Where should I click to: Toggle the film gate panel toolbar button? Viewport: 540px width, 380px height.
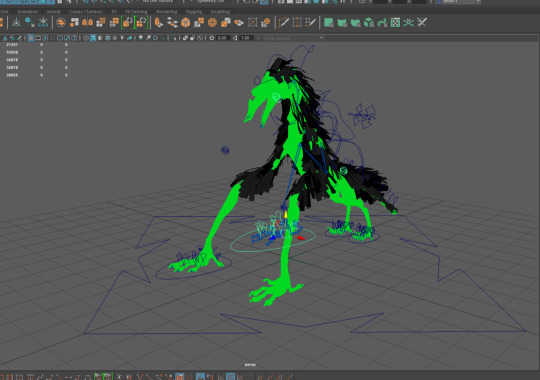[38, 38]
